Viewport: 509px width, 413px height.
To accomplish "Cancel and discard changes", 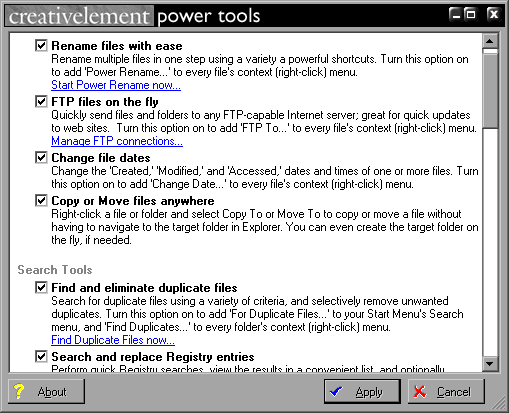I will click(x=446, y=392).
